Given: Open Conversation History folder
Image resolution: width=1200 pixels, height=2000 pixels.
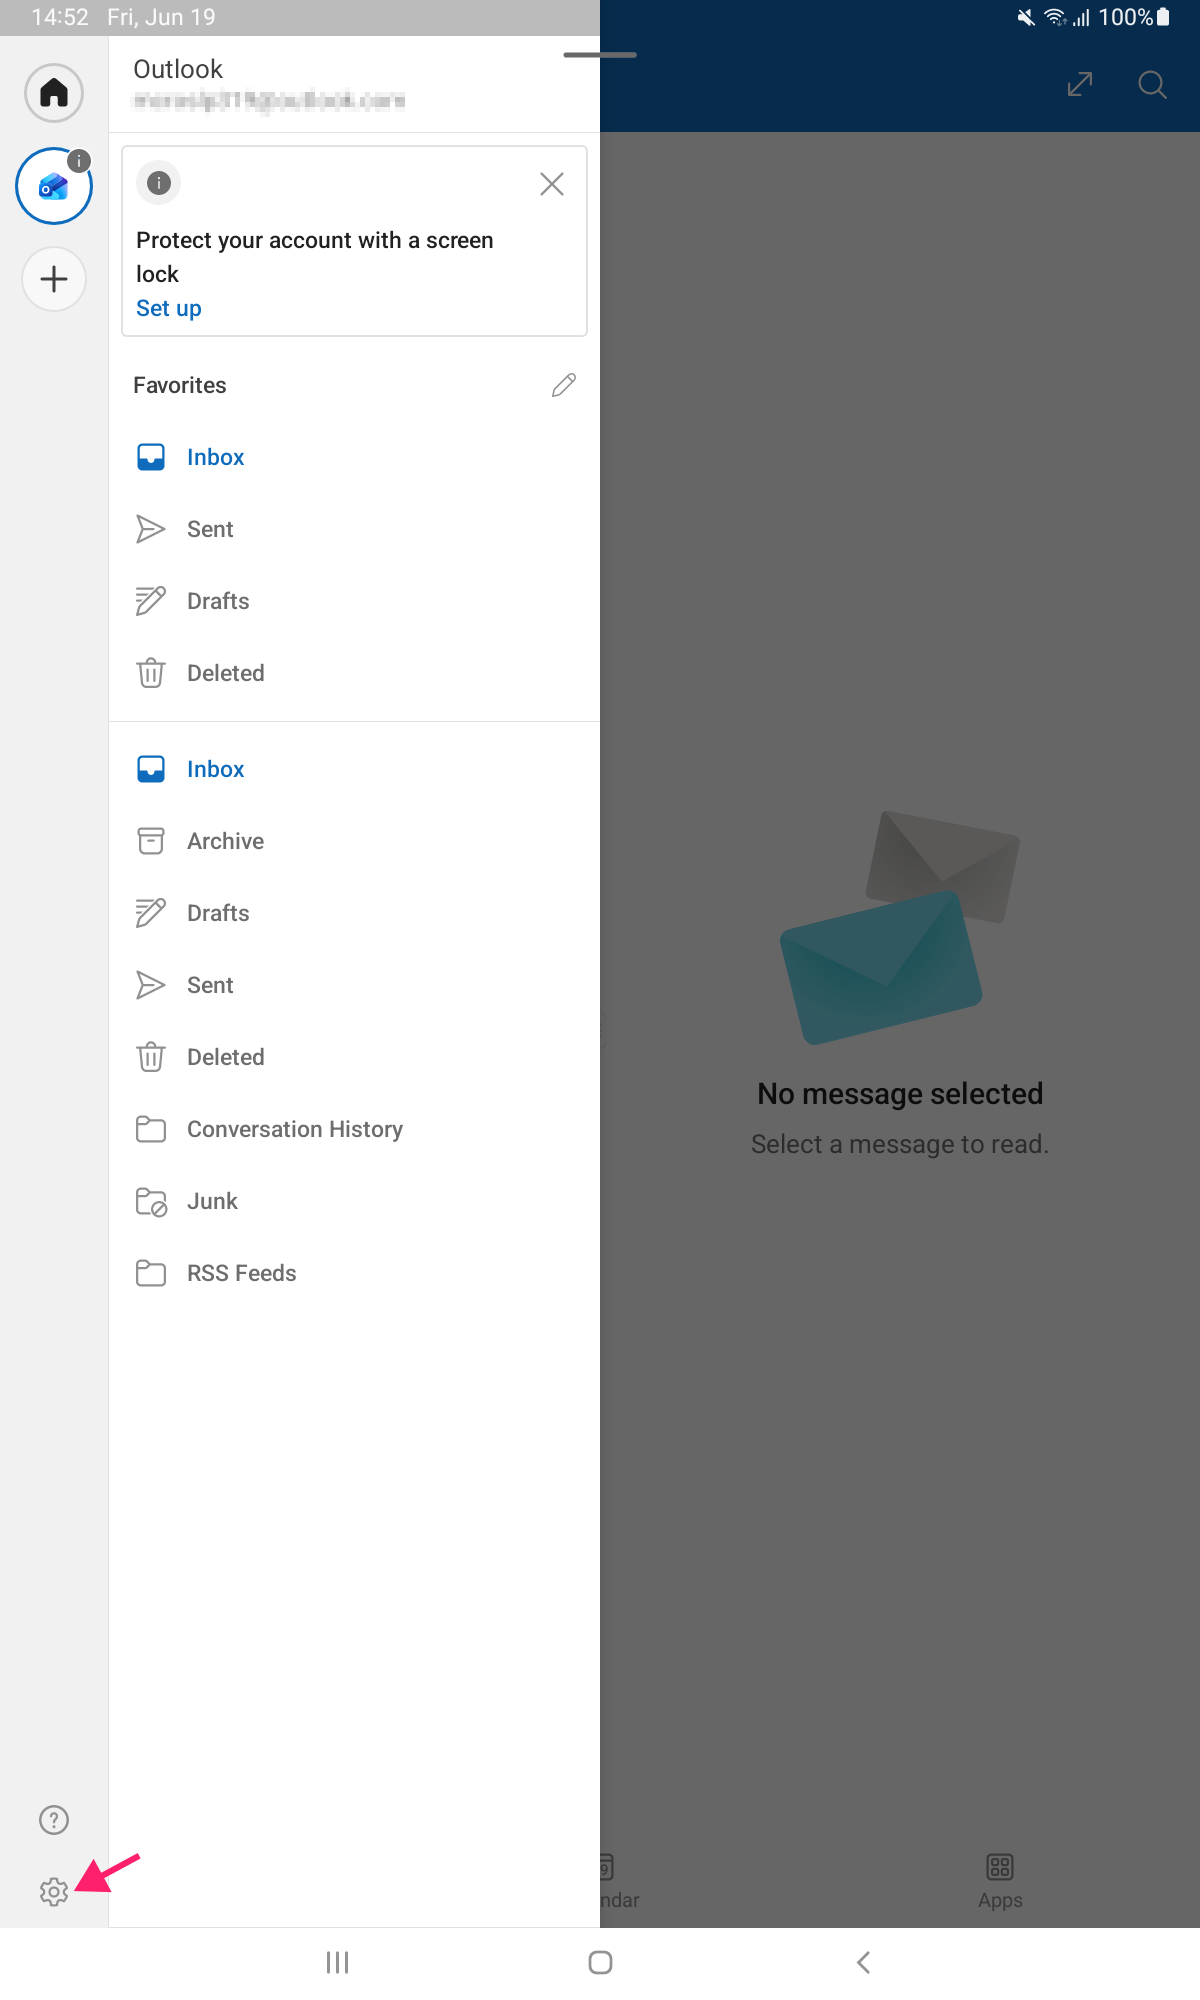Looking at the screenshot, I should 354,1129.
